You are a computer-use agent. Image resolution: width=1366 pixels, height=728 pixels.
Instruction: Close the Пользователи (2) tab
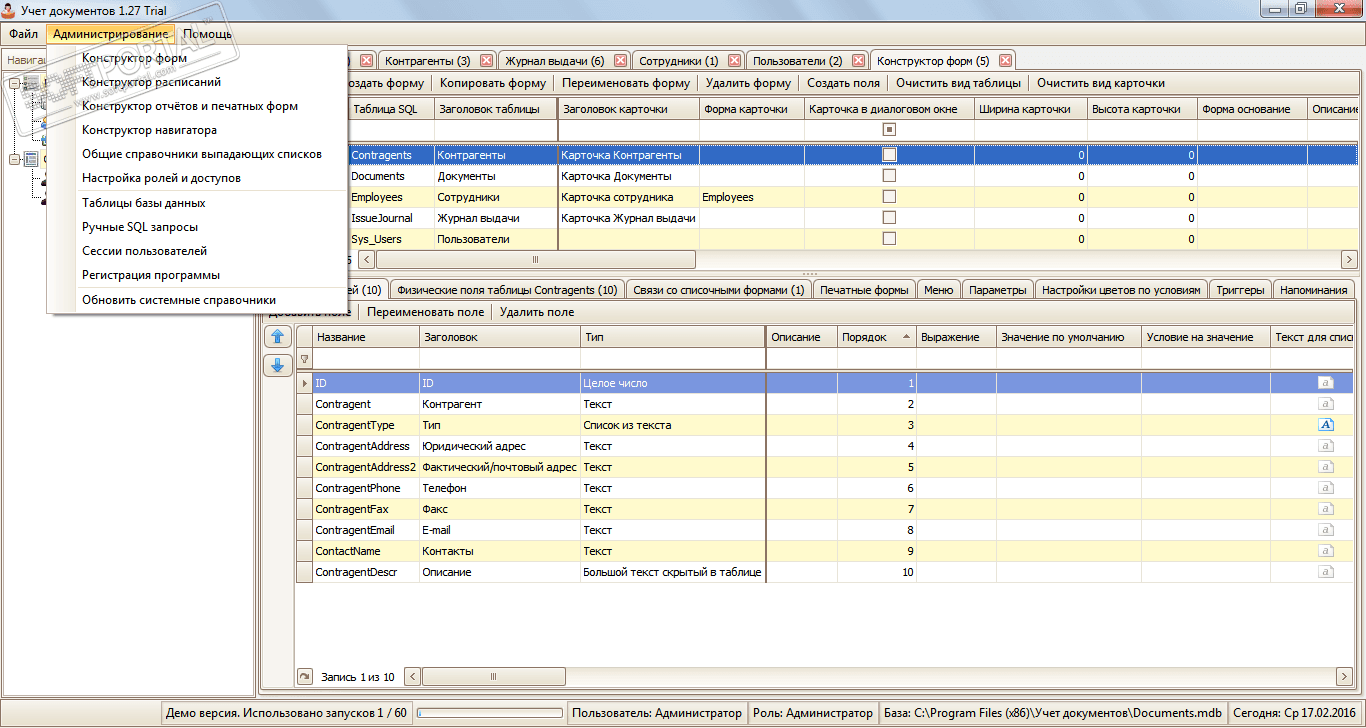pos(859,61)
